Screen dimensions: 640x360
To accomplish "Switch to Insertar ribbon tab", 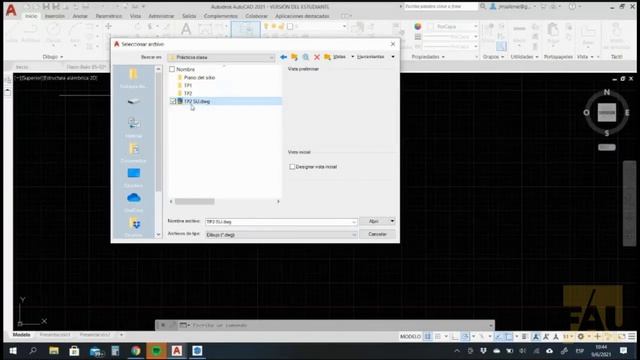I will [x=55, y=16].
